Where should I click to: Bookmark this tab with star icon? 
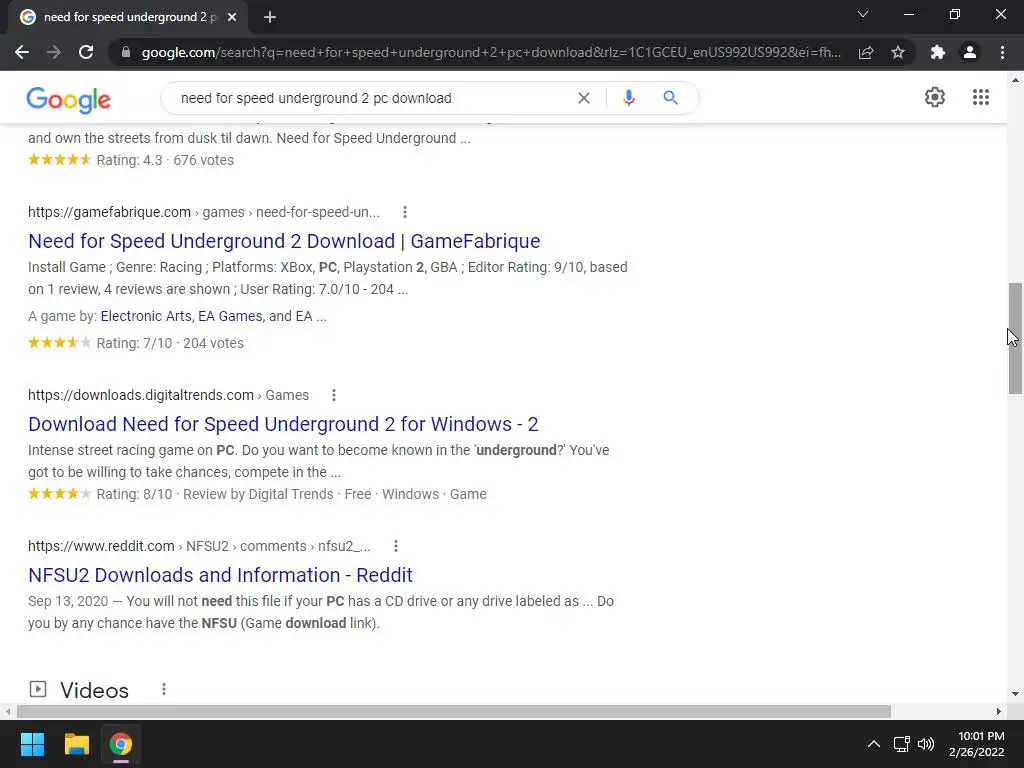click(898, 52)
